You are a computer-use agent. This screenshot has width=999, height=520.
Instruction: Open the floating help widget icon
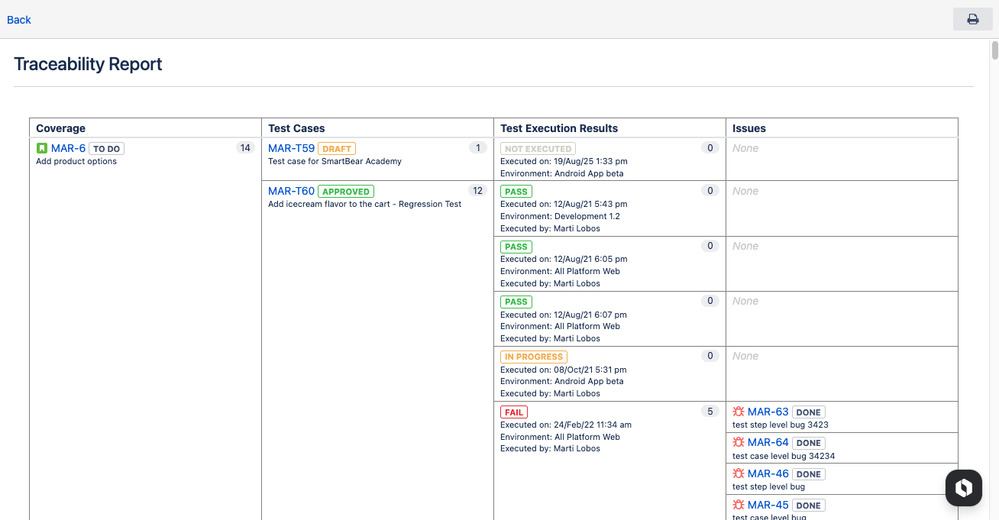point(964,487)
